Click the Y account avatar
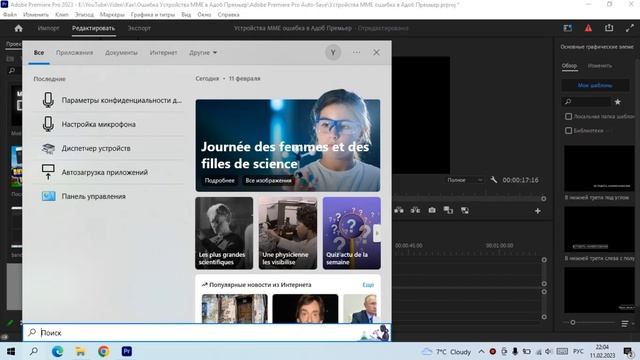640x360 pixels. coord(333,52)
